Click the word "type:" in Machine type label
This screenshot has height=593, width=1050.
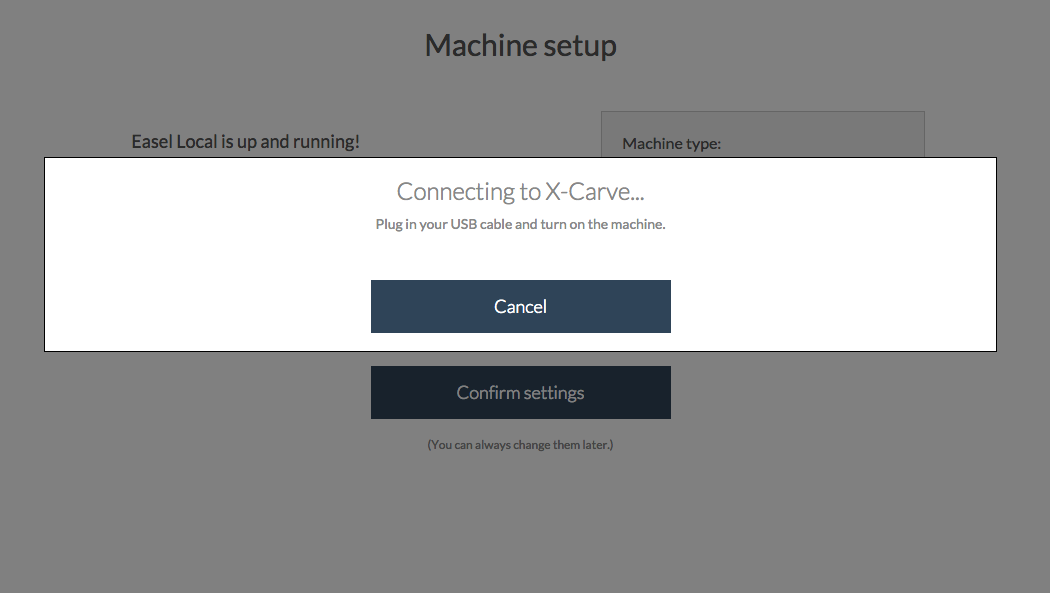[x=703, y=144]
